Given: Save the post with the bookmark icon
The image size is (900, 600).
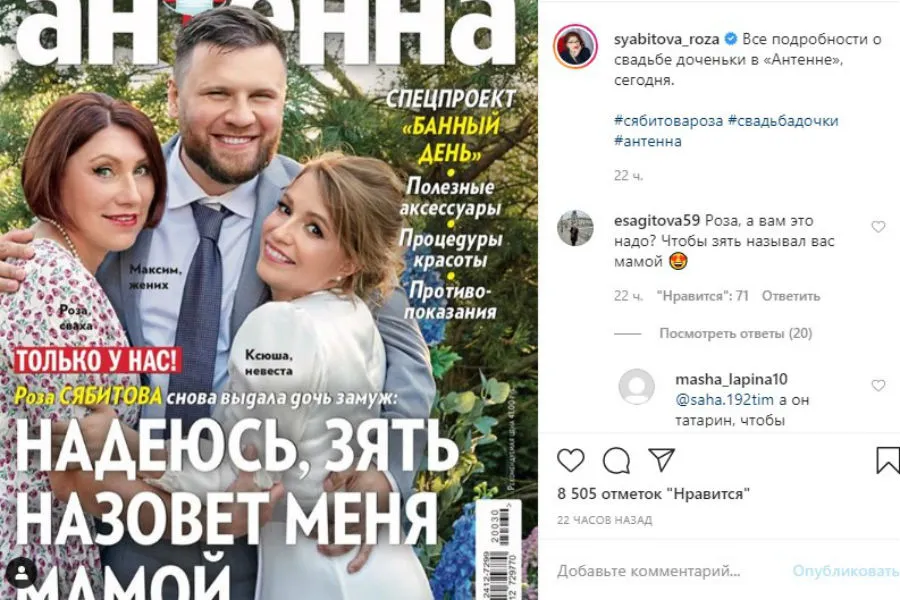Looking at the screenshot, I should click(887, 460).
